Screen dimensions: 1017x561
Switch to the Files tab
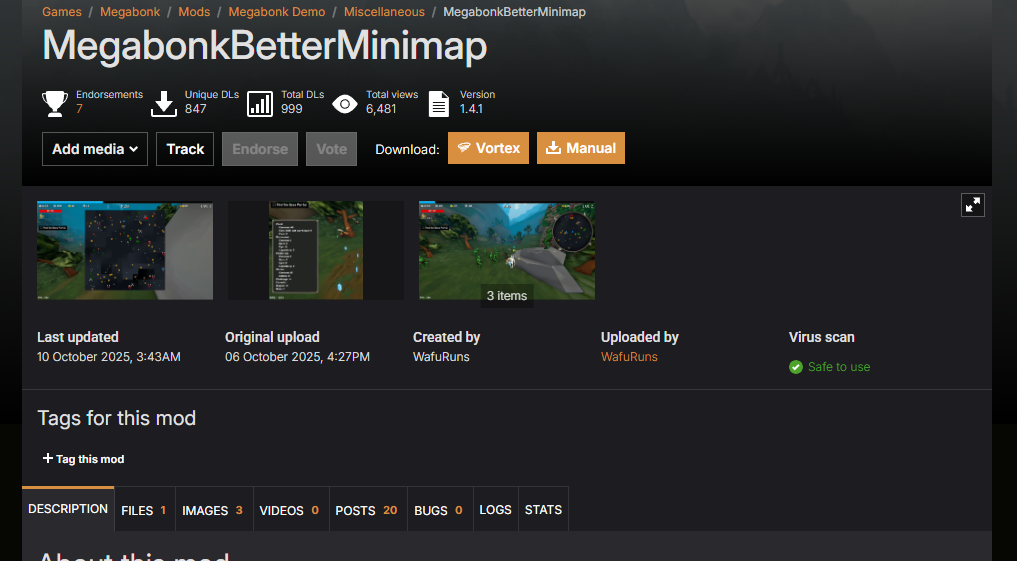coord(144,510)
